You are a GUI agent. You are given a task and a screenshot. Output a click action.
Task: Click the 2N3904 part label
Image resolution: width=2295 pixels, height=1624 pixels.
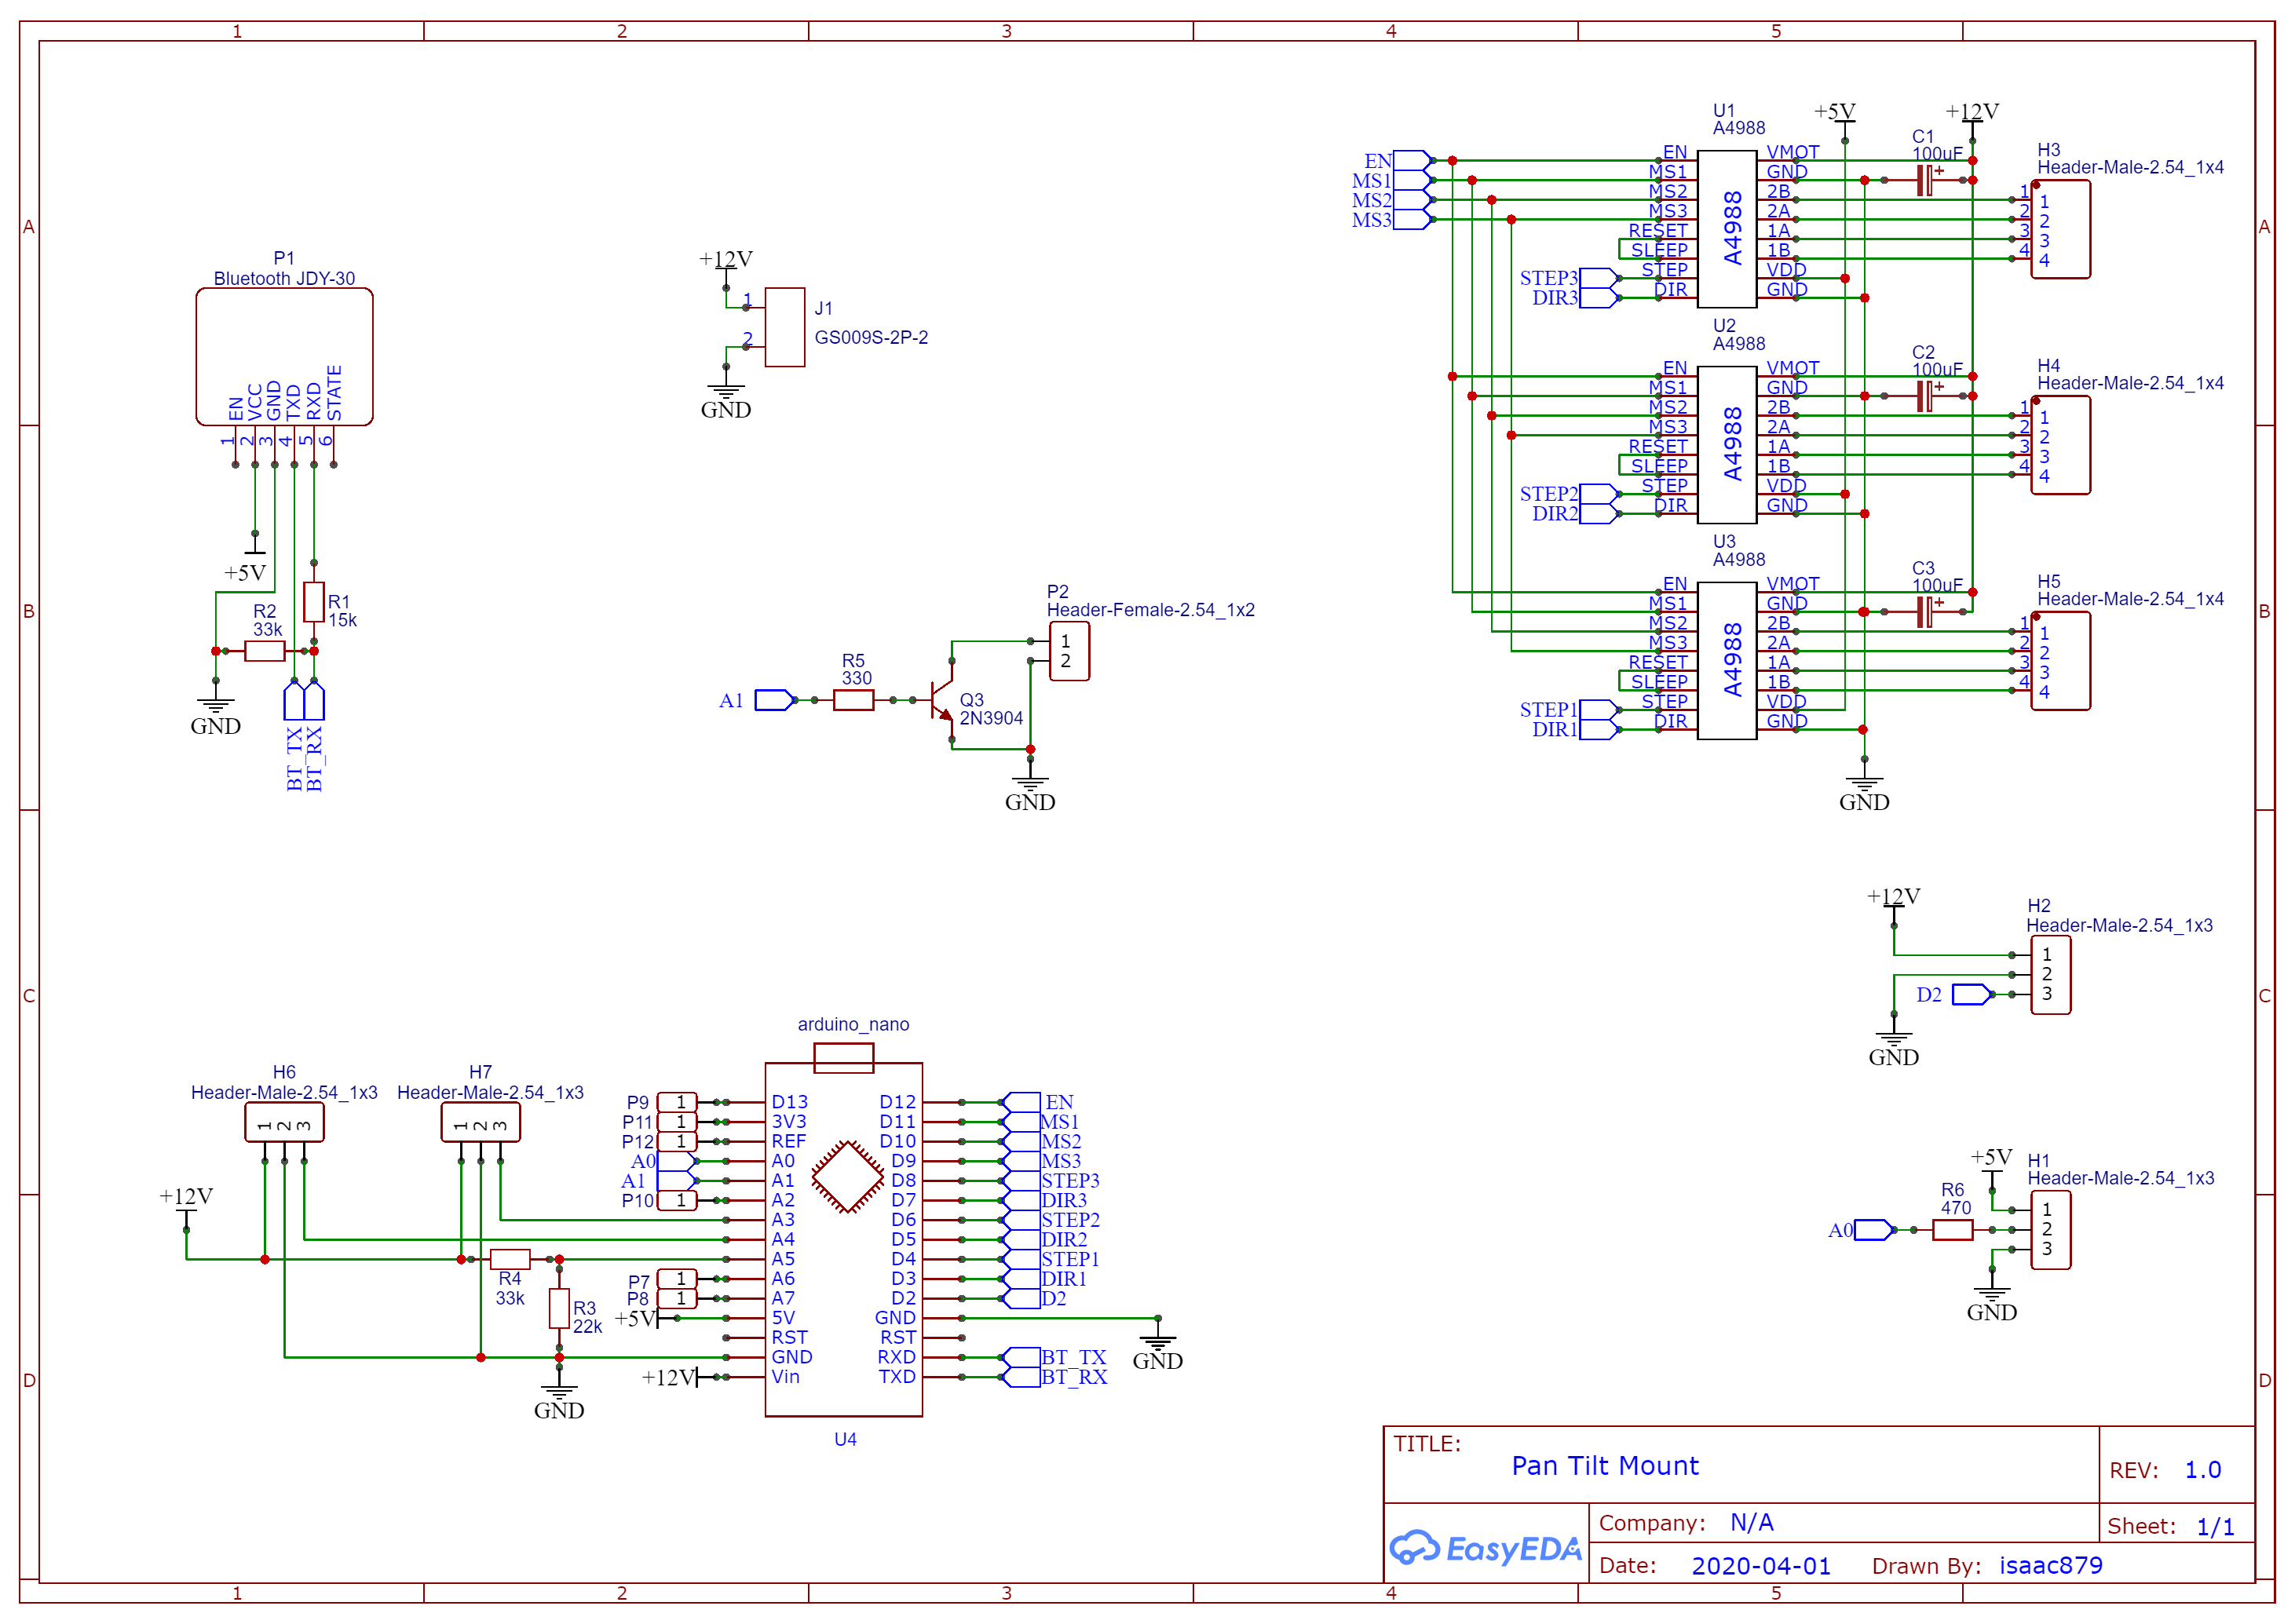coord(991,719)
